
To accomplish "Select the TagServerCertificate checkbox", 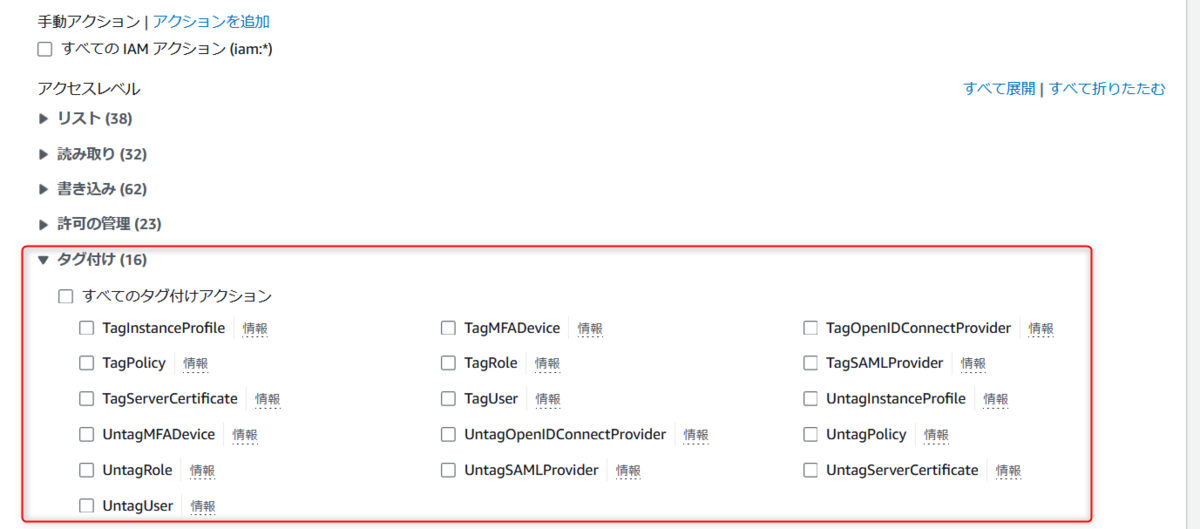I will tap(87, 399).
